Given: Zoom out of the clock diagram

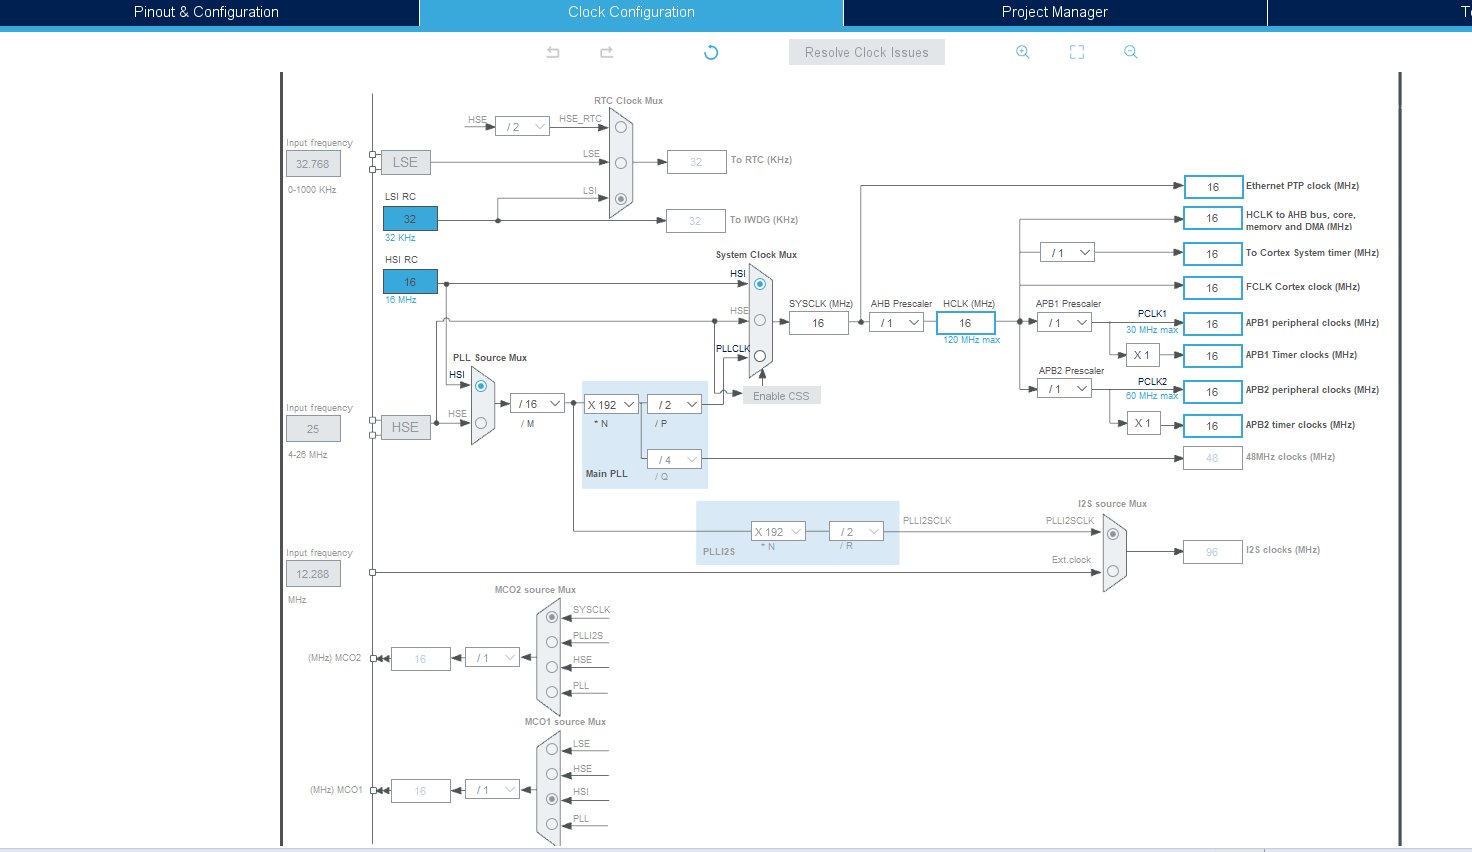Looking at the screenshot, I should click(1131, 52).
